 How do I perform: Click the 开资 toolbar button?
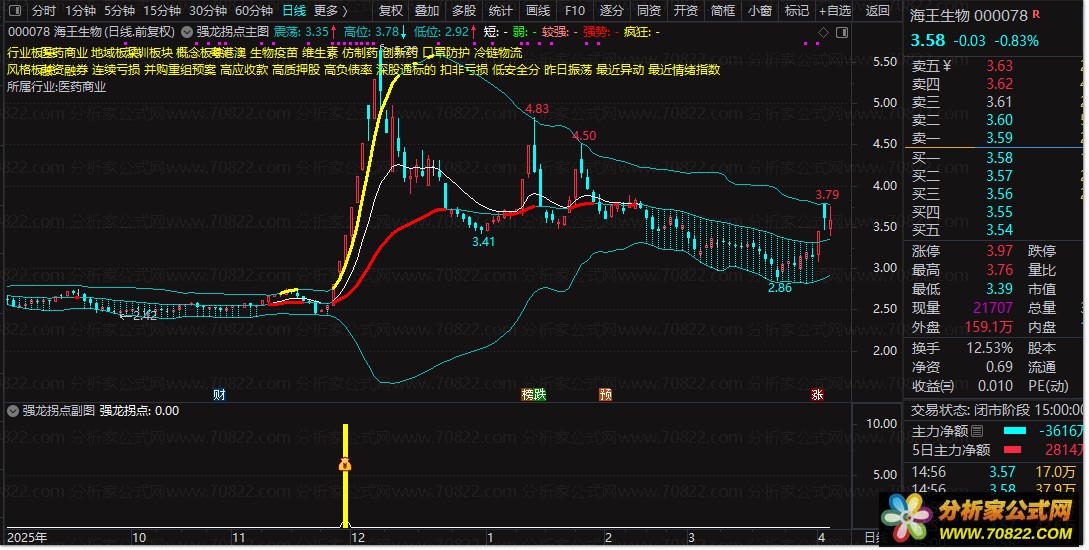coord(685,10)
